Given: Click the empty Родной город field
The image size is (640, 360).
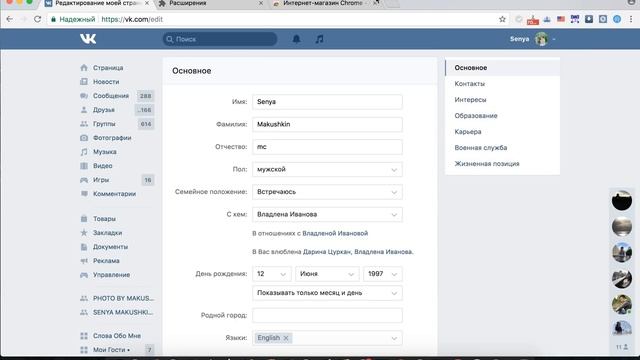Looking at the screenshot, I should (327, 316).
